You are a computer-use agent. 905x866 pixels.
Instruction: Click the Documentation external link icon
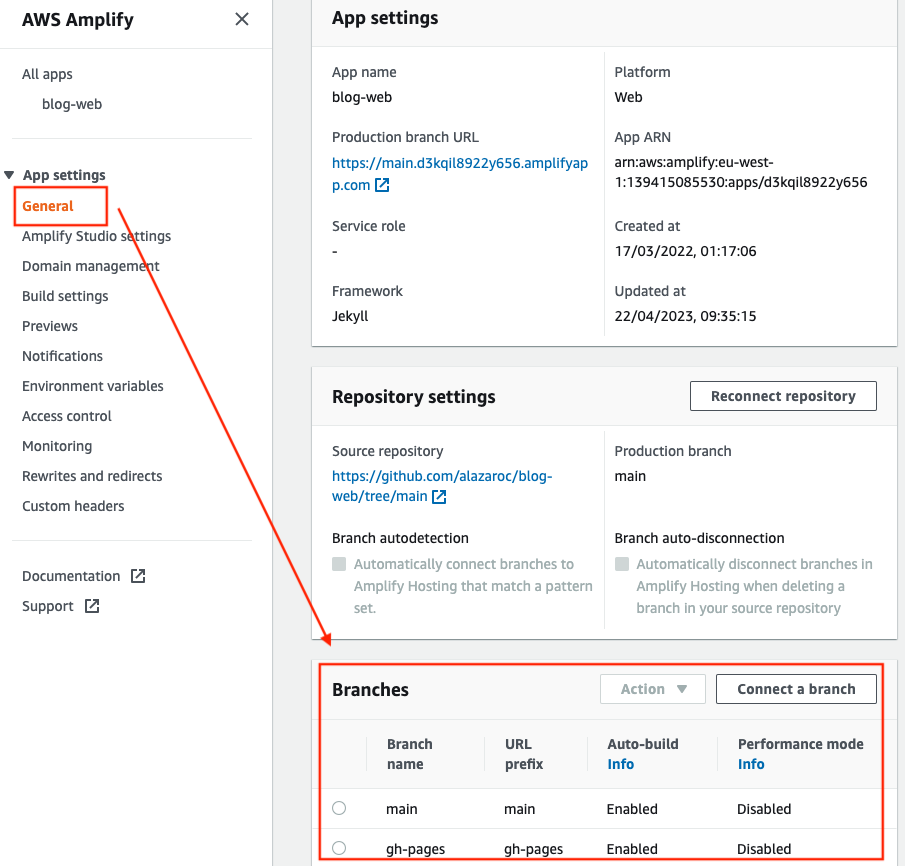click(x=138, y=576)
